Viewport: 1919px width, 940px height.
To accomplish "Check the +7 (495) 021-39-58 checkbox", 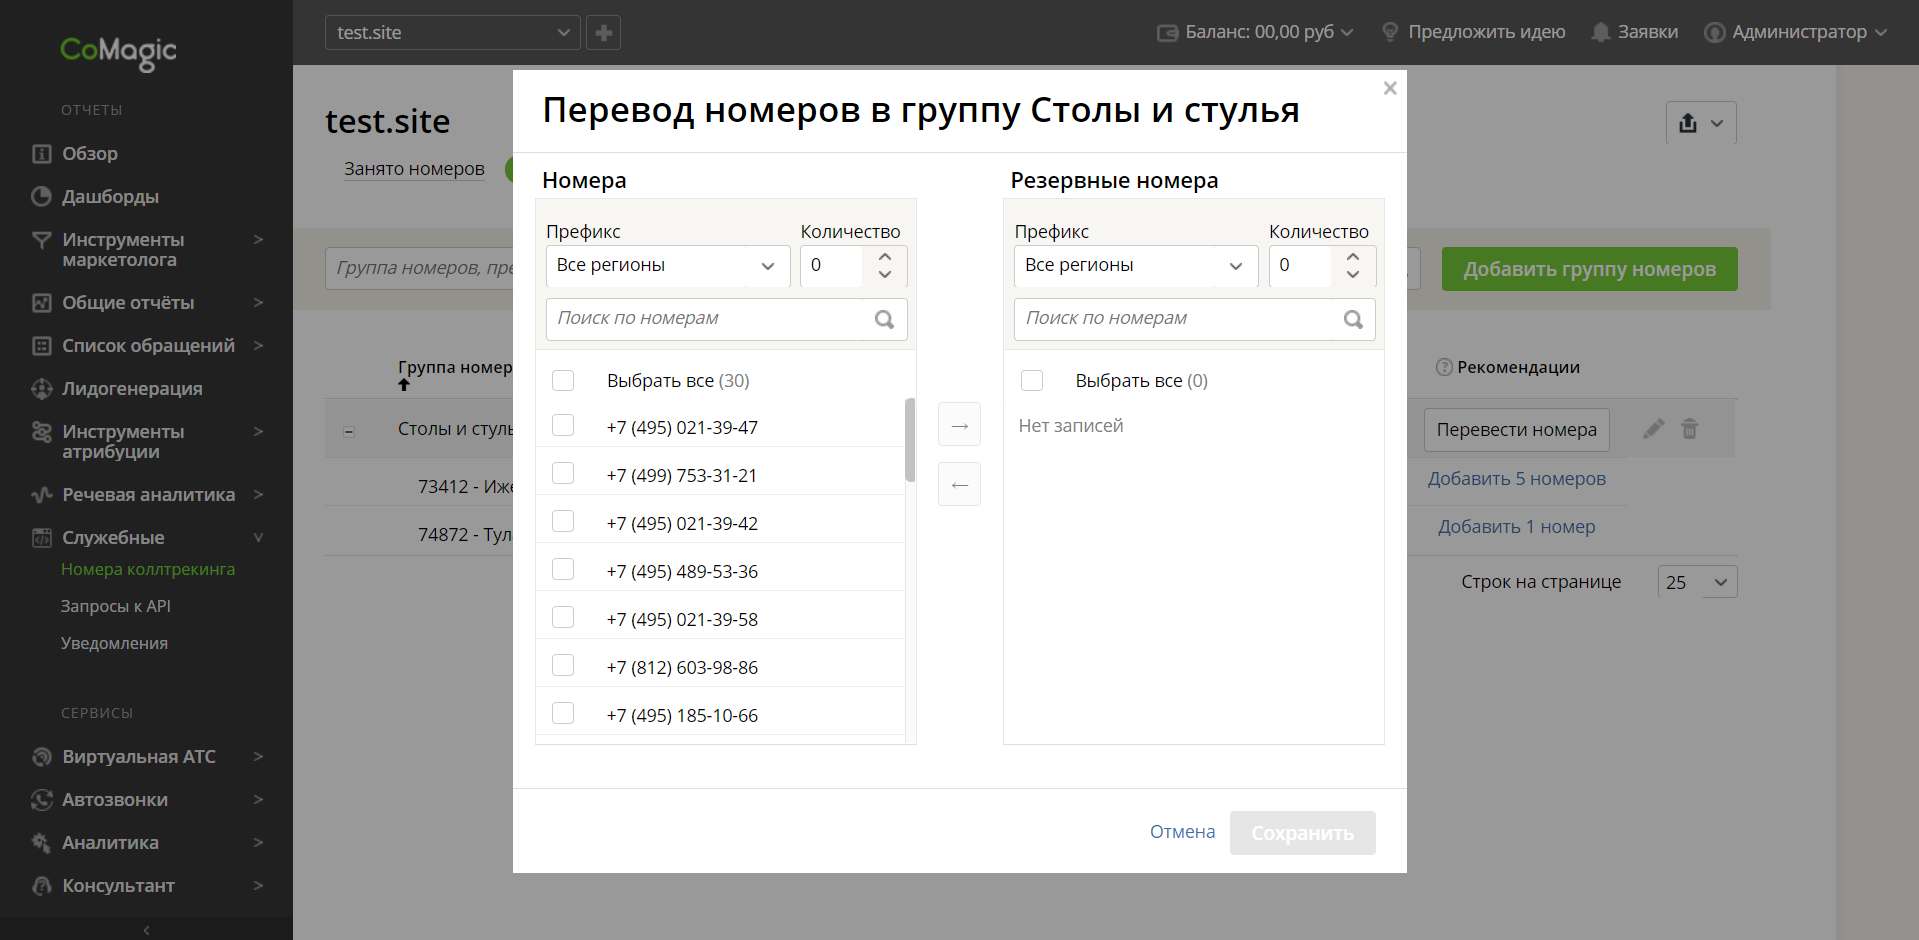I will pyautogui.click(x=563, y=617).
